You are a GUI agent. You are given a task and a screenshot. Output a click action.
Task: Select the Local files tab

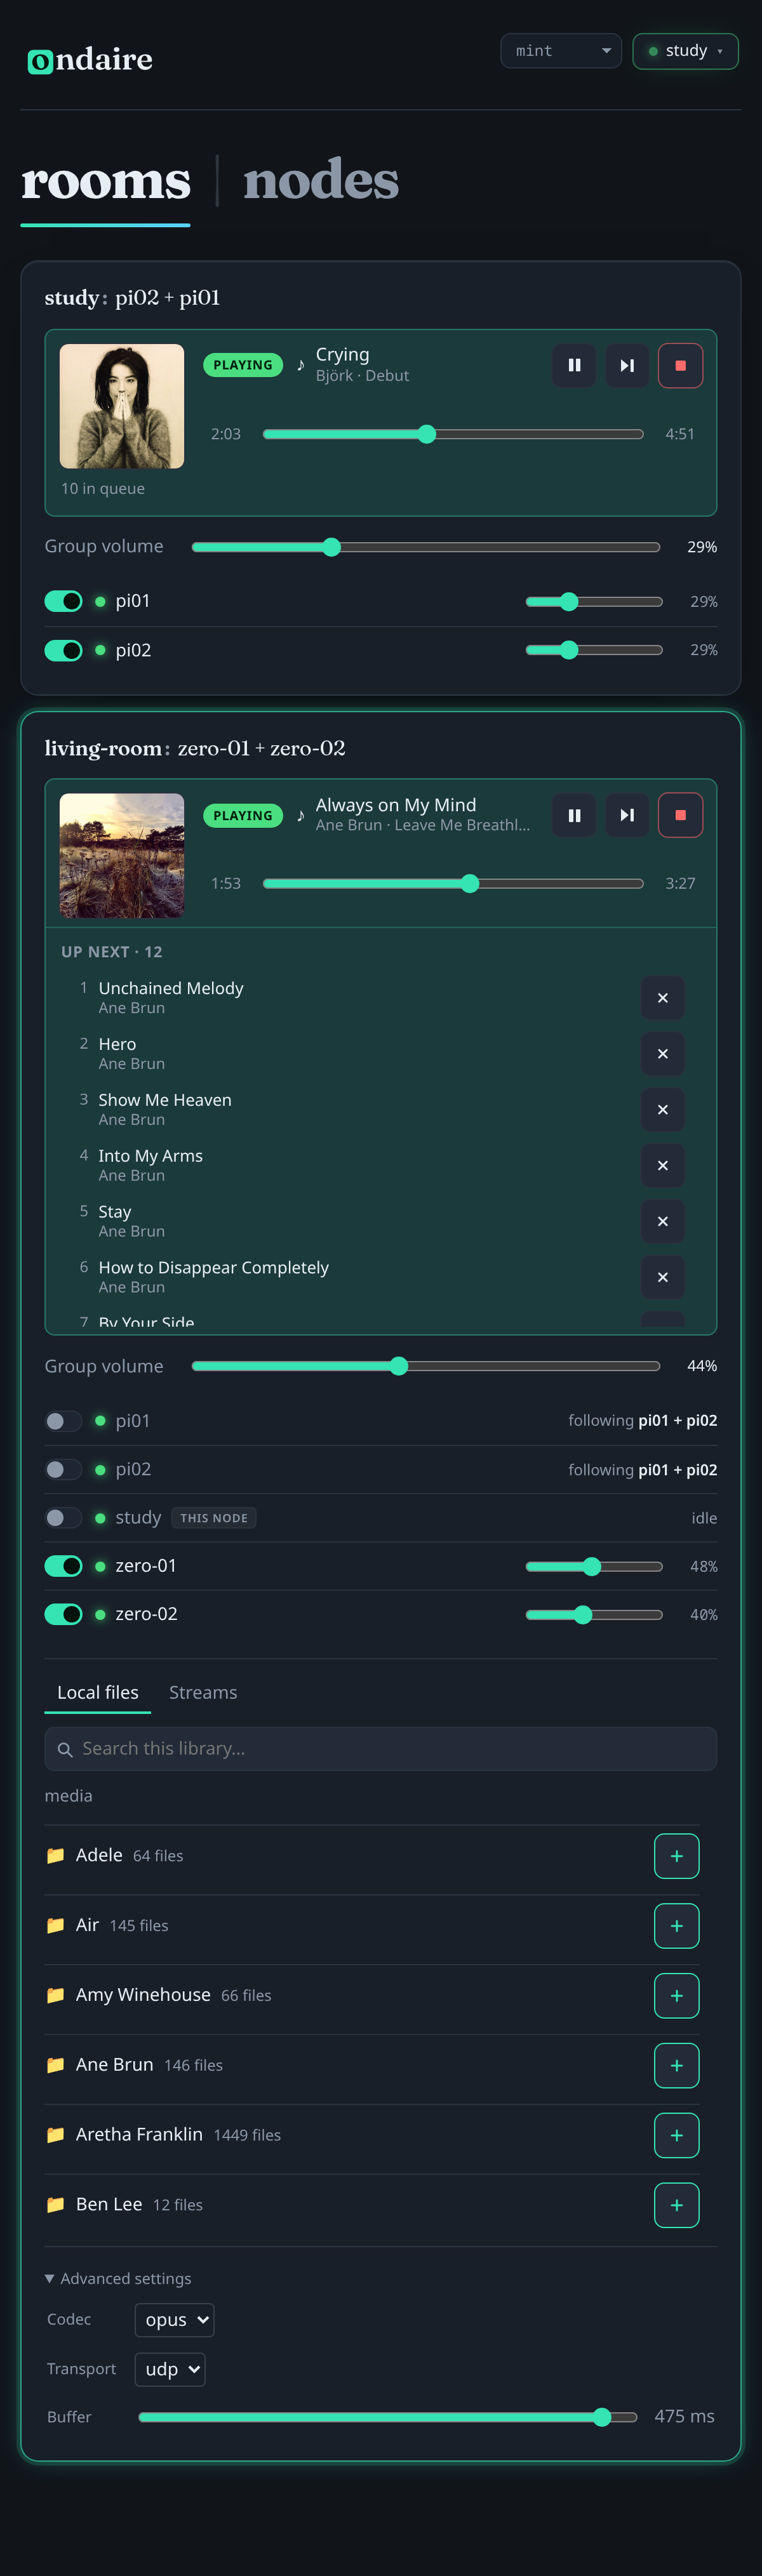point(98,1692)
